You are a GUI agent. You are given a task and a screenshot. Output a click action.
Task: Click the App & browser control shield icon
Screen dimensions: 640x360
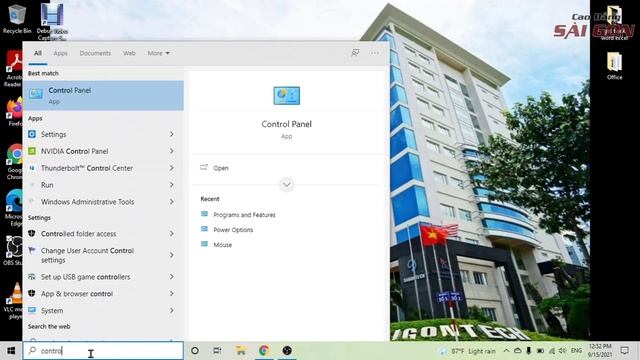pyautogui.click(x=32, y=293)
